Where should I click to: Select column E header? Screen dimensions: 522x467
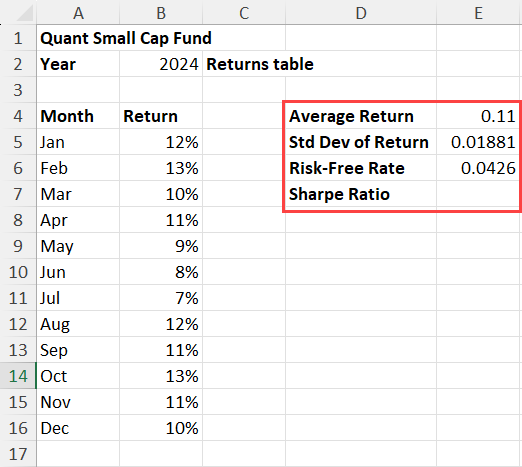pos(479,13)
